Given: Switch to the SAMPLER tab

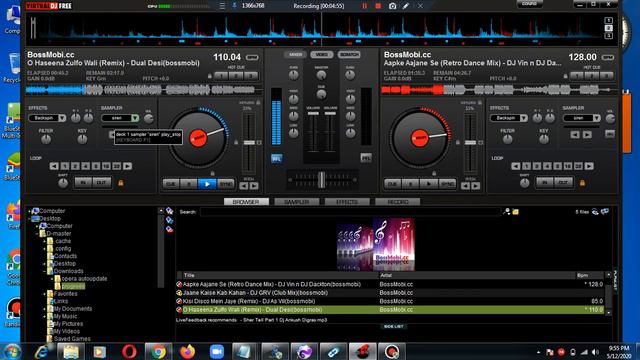Looking at the screenshot, I should tap(297, 202).
